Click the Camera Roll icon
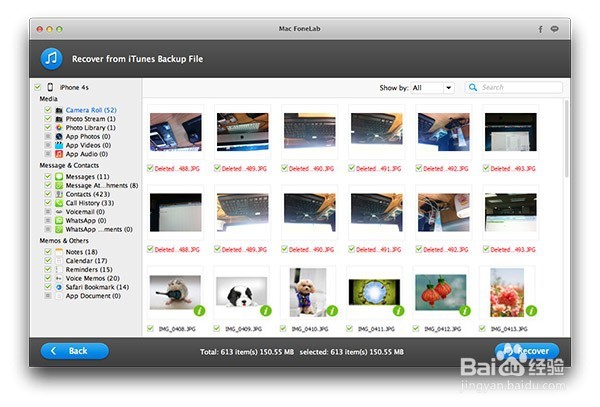 pyautogui.click(x=59, y=110)
